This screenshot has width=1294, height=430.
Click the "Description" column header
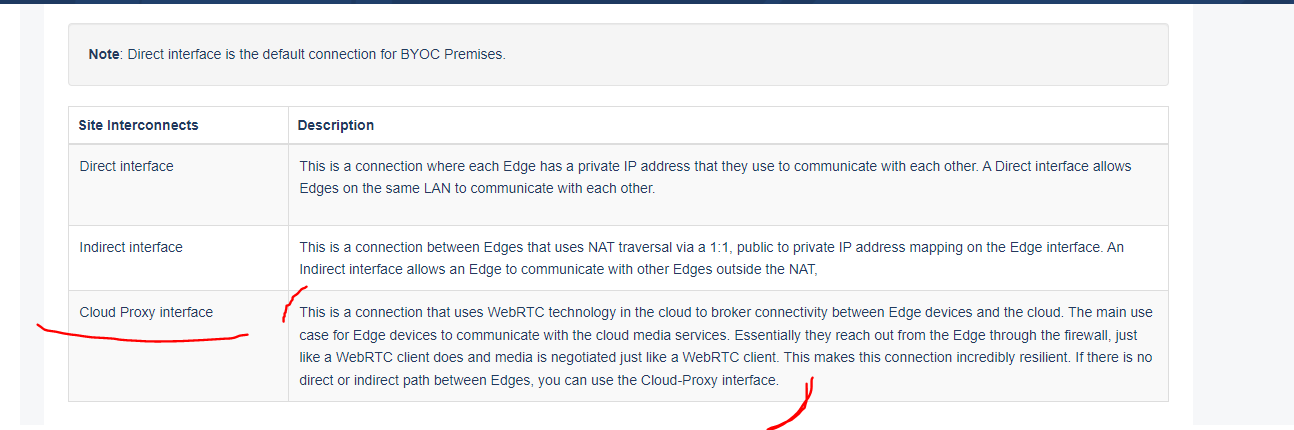pyautogui.click(x=336, y=125)
